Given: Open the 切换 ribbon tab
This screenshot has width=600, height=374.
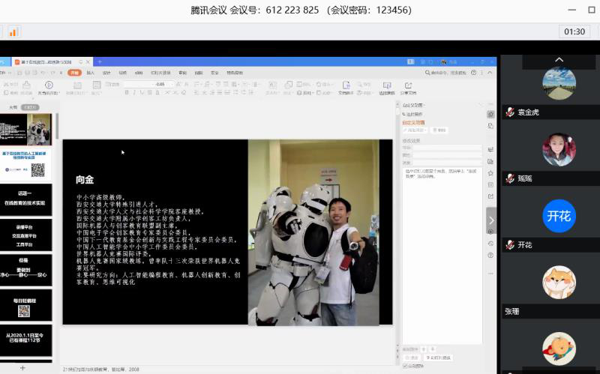Looking at the screenshot, I should pyautogui.click(x=122, y=73).
